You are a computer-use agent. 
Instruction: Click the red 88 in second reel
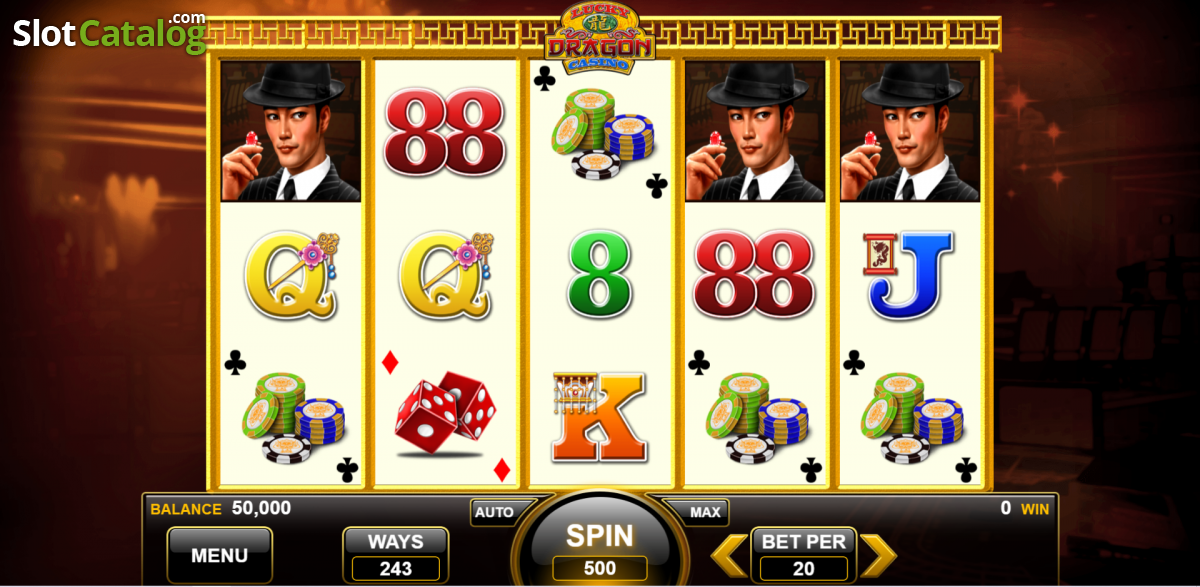tap(446, 132)
